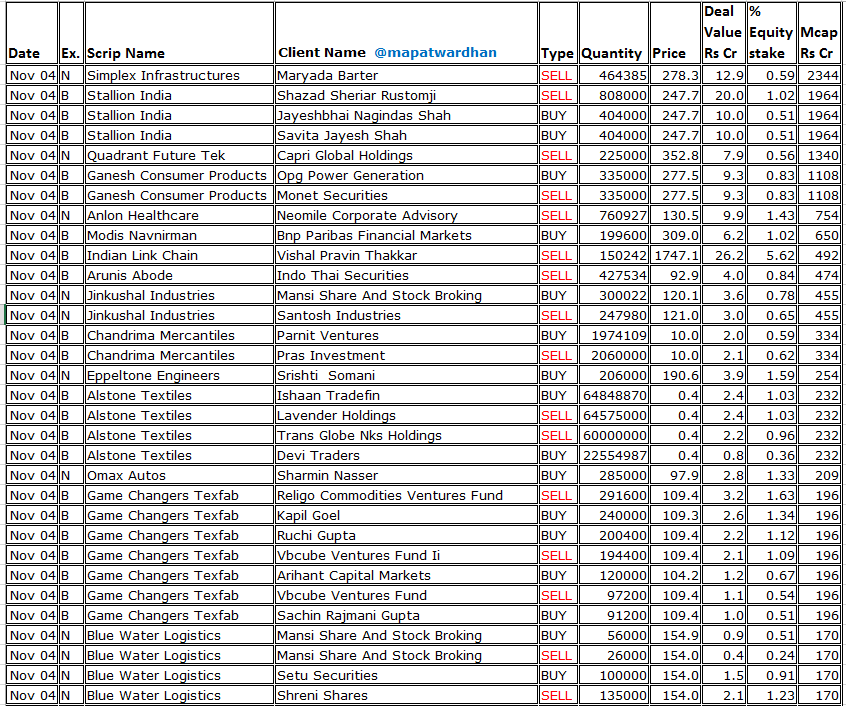Select Bnp Paribas Financial Markets cell
The width and height of the screenshot is (846, 706).
(406, 235)
